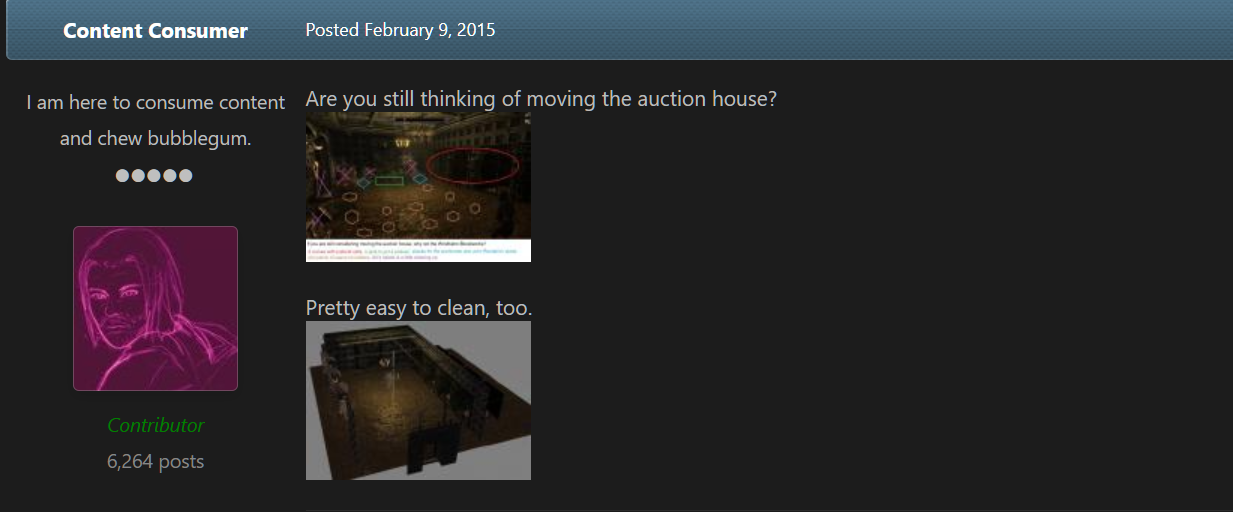
Task: Open the pink sketch avatar image
Action: click(x=155, y=308)
